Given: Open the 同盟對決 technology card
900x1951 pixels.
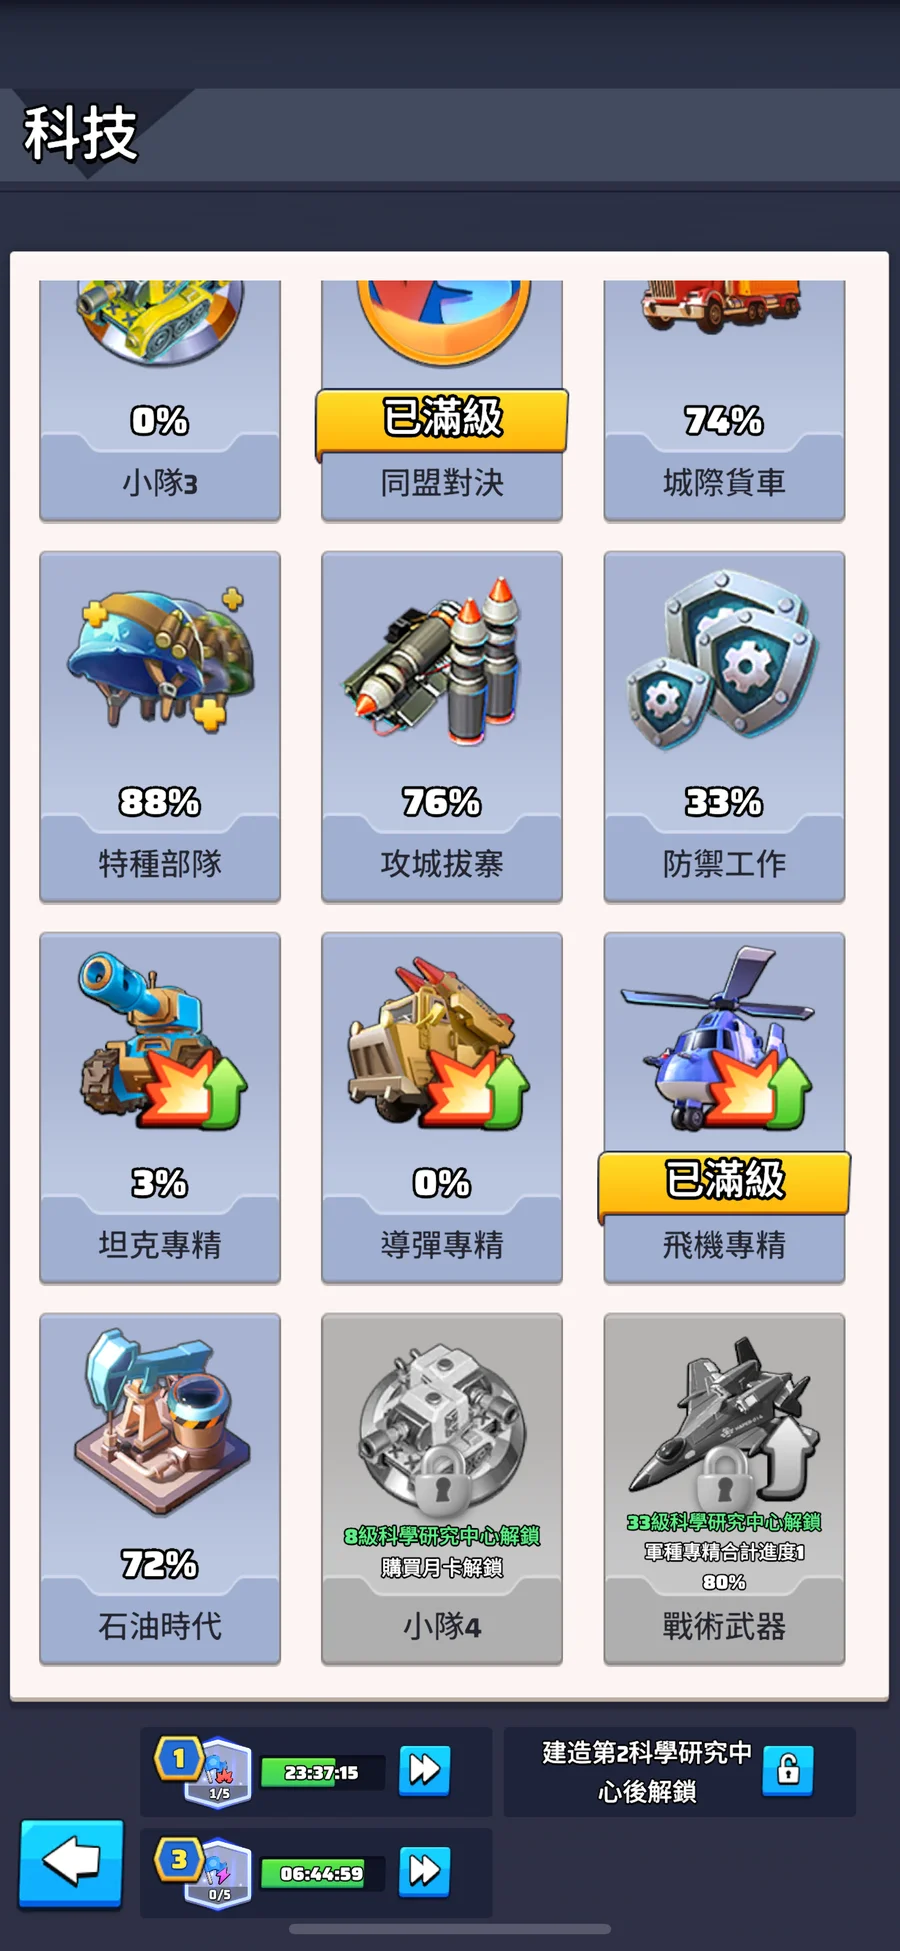Looking at the screenshot, I should click(x=442, y=400).
